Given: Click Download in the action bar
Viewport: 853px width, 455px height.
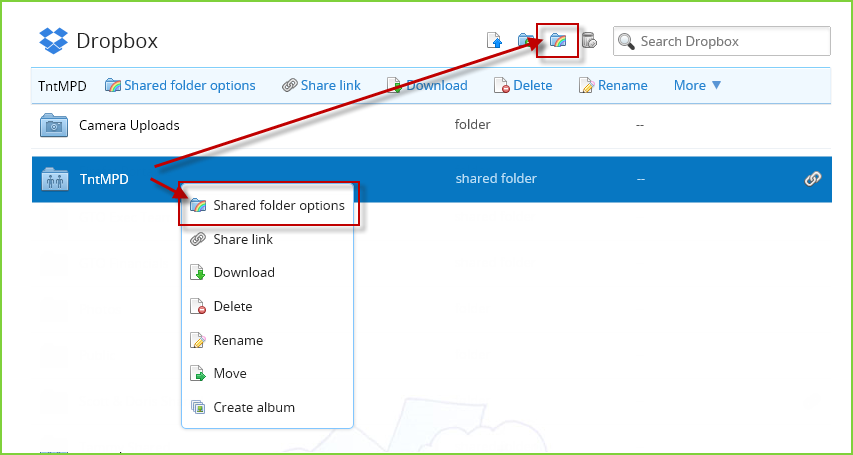Looking at the screenshot, I should pyautogui.click(x=427, y=85).
